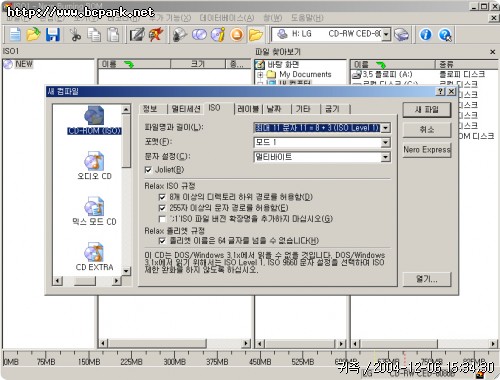
Task: Select 믹스 모드 CD compilation type
Action: pyautogui.click(x=94, y=212)
